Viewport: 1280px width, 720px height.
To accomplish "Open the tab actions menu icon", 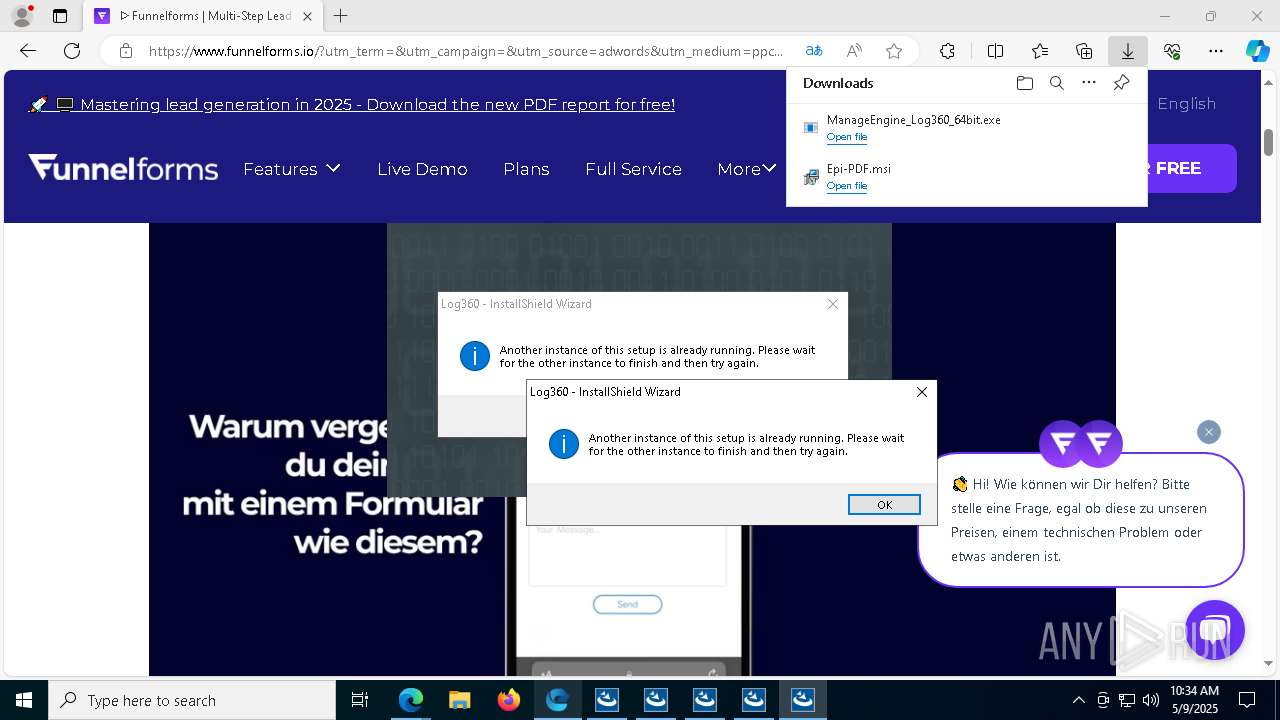I will [x=60, y=16].
